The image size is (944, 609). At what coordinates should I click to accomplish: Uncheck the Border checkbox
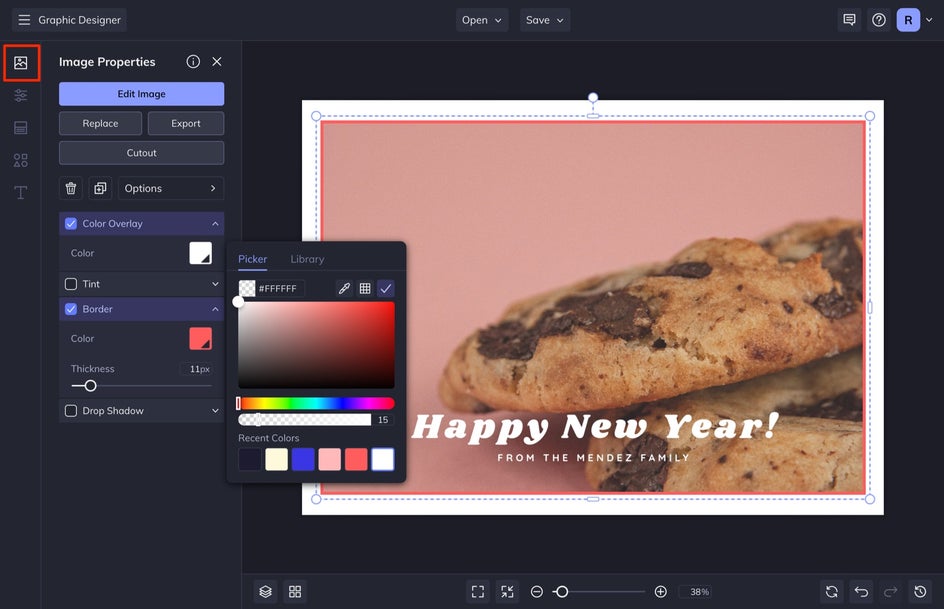pos(71,309)
